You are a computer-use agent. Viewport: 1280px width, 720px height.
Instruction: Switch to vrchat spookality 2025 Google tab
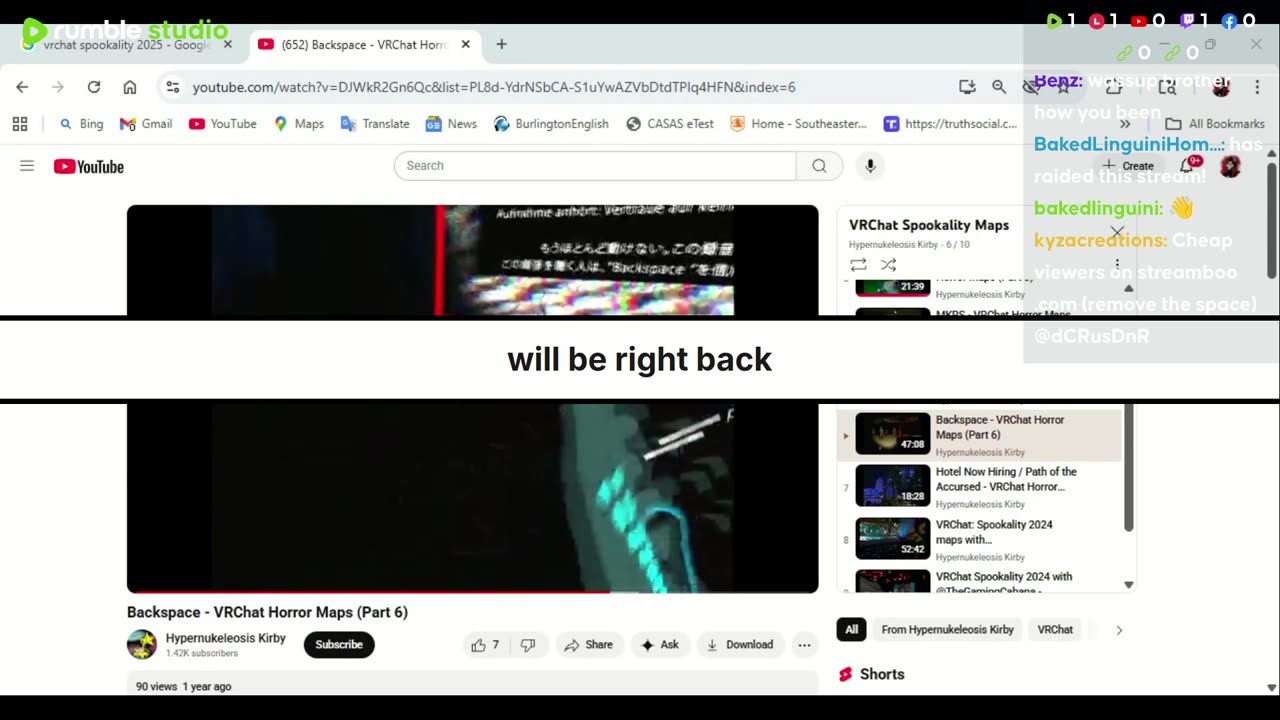pyautogui.click(x=125, y=45)
